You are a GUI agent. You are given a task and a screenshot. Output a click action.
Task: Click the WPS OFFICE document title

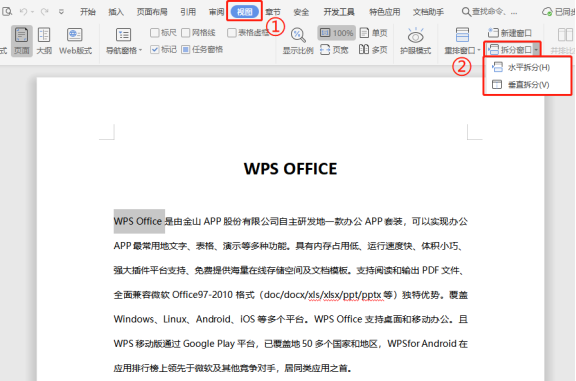[290, 169]
